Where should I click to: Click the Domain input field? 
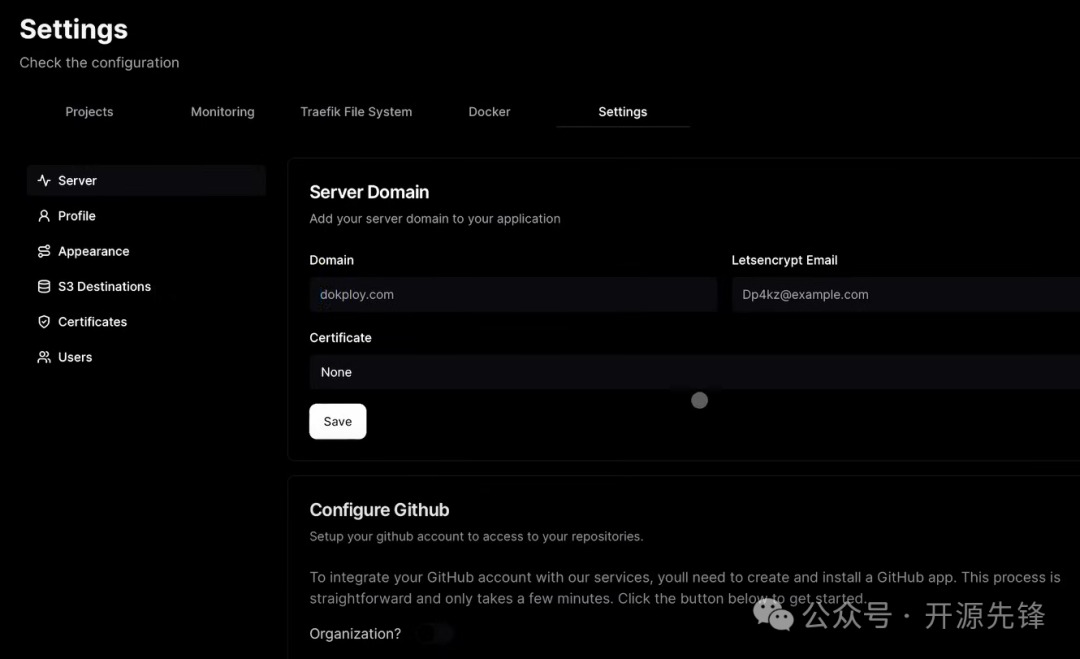click(x=513, y=295)
